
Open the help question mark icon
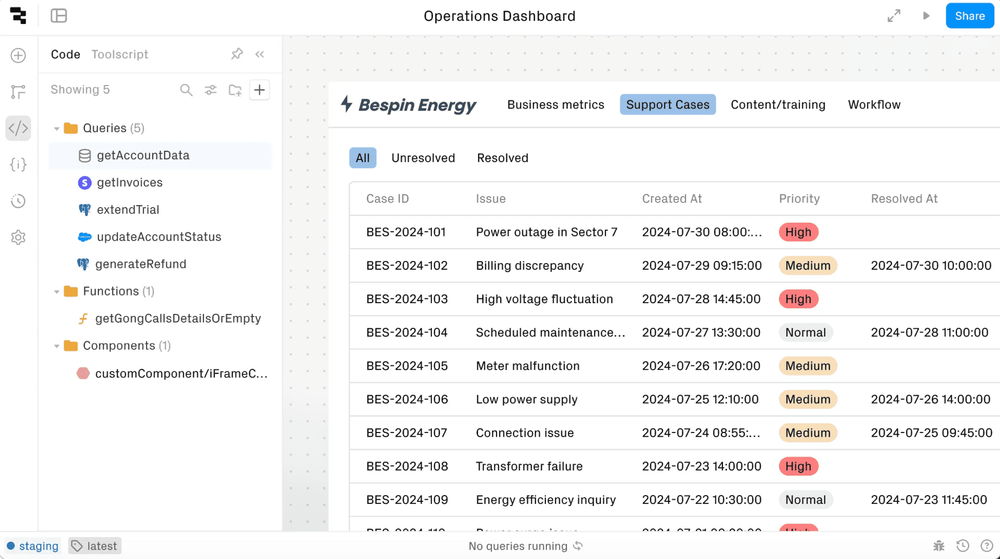987,546
